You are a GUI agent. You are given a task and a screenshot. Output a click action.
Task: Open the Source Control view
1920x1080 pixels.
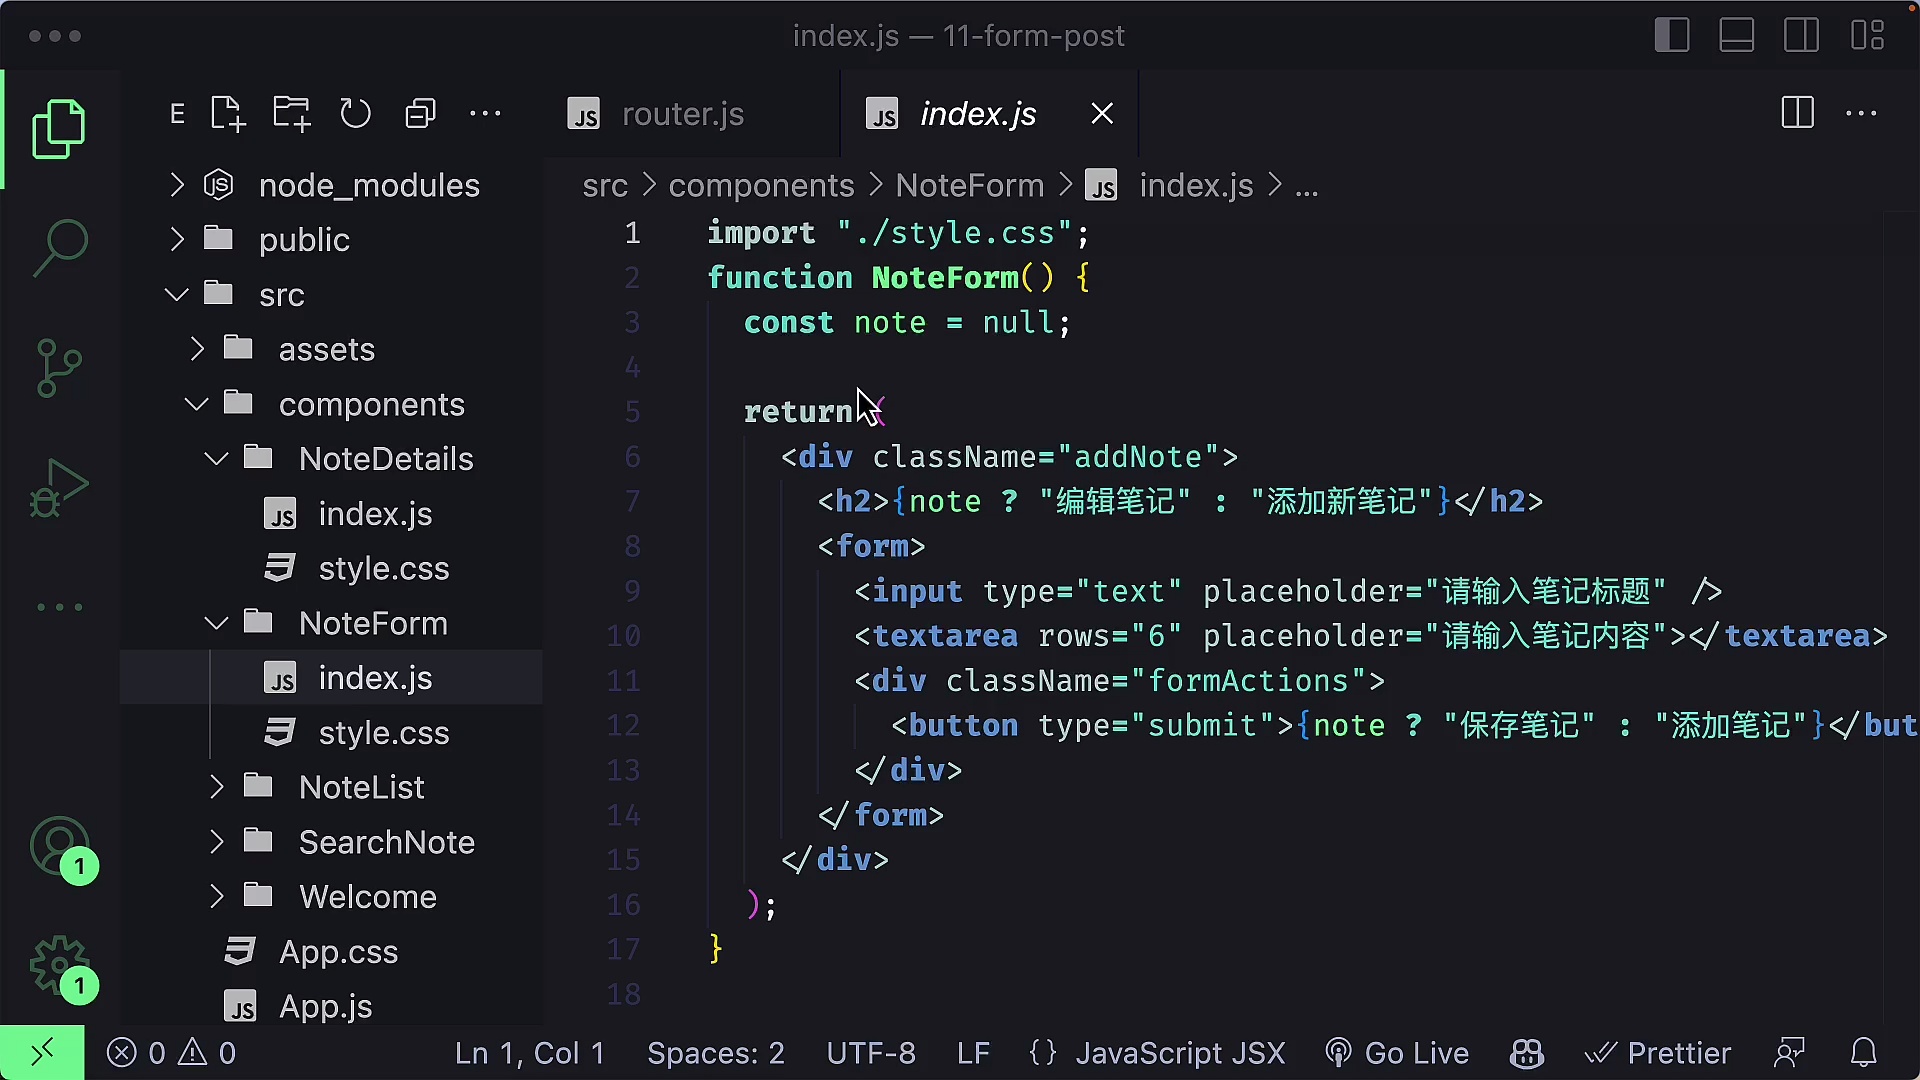[59, 368]
